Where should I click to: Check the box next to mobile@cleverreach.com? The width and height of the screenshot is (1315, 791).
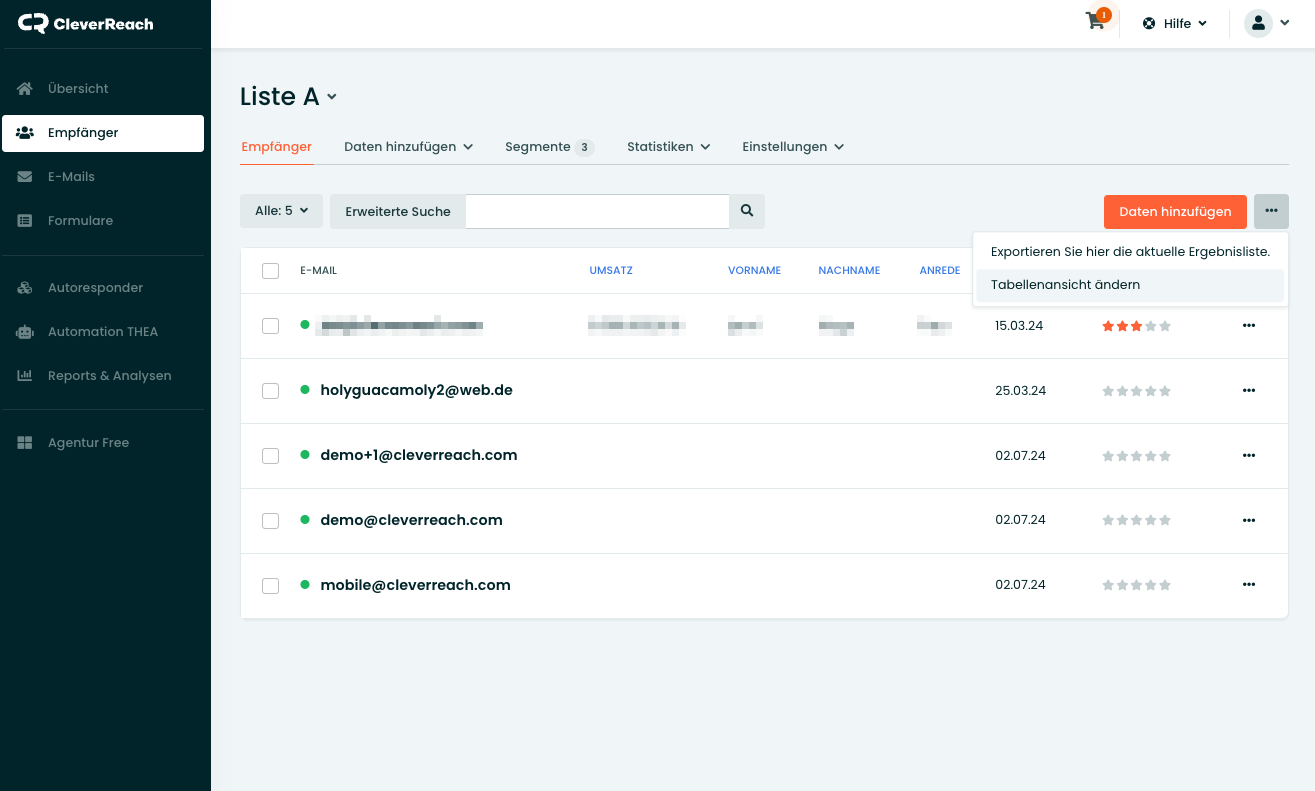point(270,586)
